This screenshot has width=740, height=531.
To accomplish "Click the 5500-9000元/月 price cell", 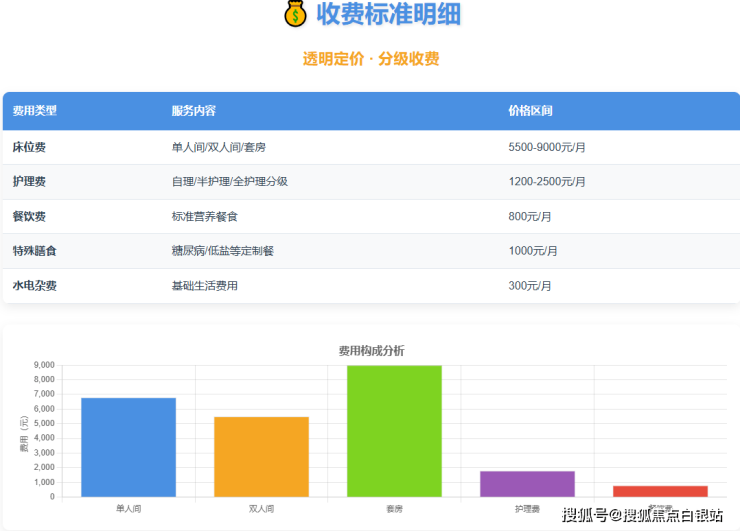I will (547, 147).
